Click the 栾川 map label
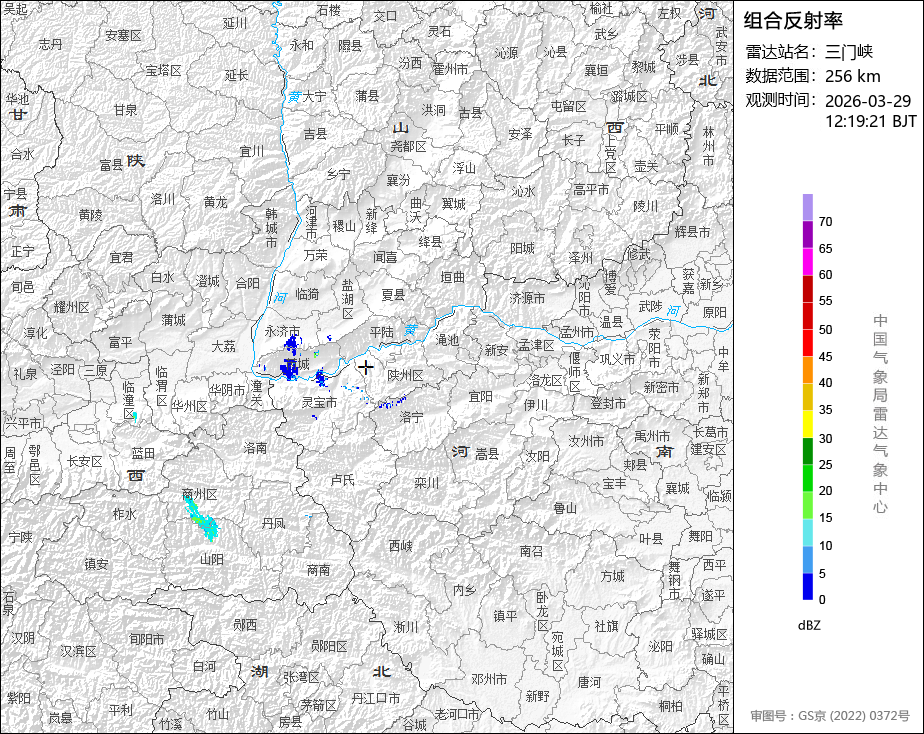This screenshot has height=734, width=924. tap(427, 483)
